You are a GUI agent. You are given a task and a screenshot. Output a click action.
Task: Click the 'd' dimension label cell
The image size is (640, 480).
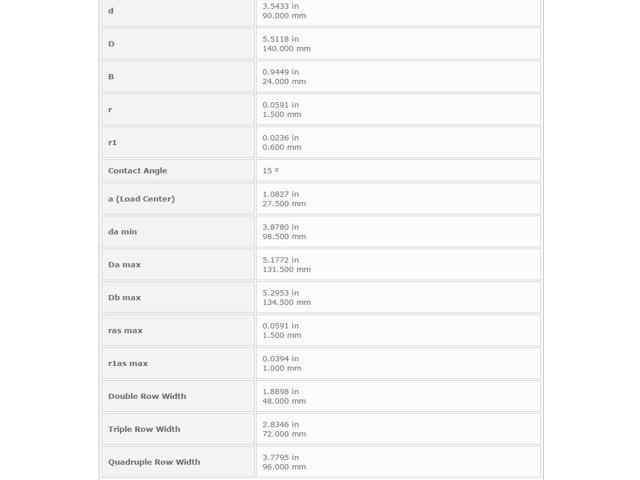(178, 11)
